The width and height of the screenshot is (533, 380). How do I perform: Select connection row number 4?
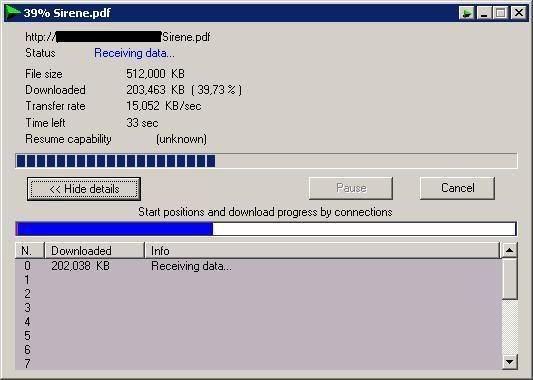point(258,322)
